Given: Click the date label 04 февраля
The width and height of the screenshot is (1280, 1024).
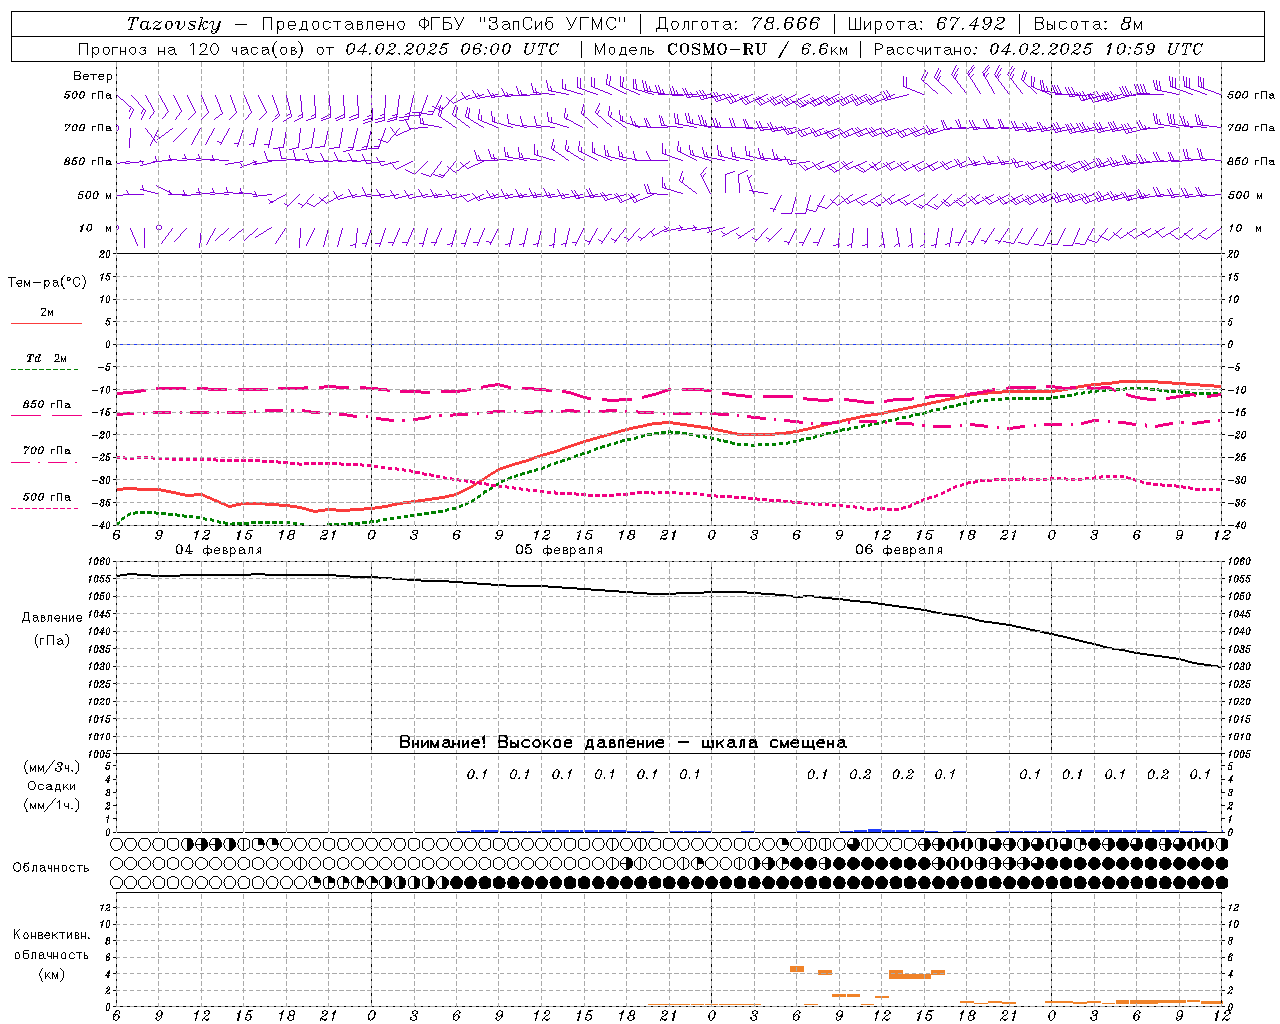Looking at the screenshot, I should tap(219, 550).
